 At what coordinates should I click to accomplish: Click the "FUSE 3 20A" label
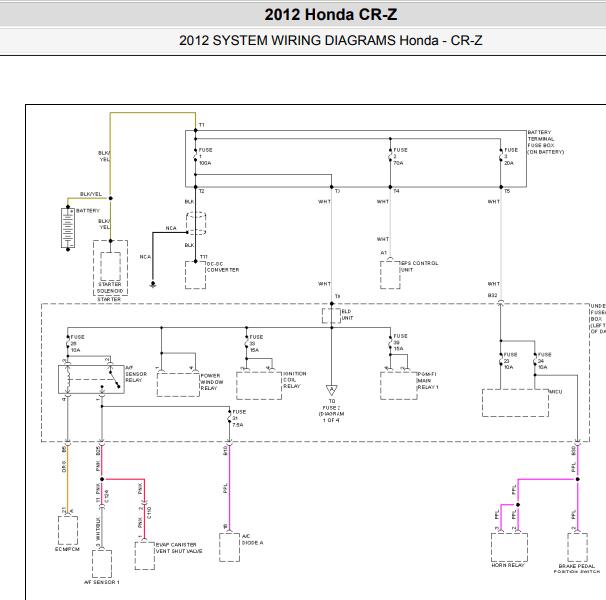click(x=511, y=156)
